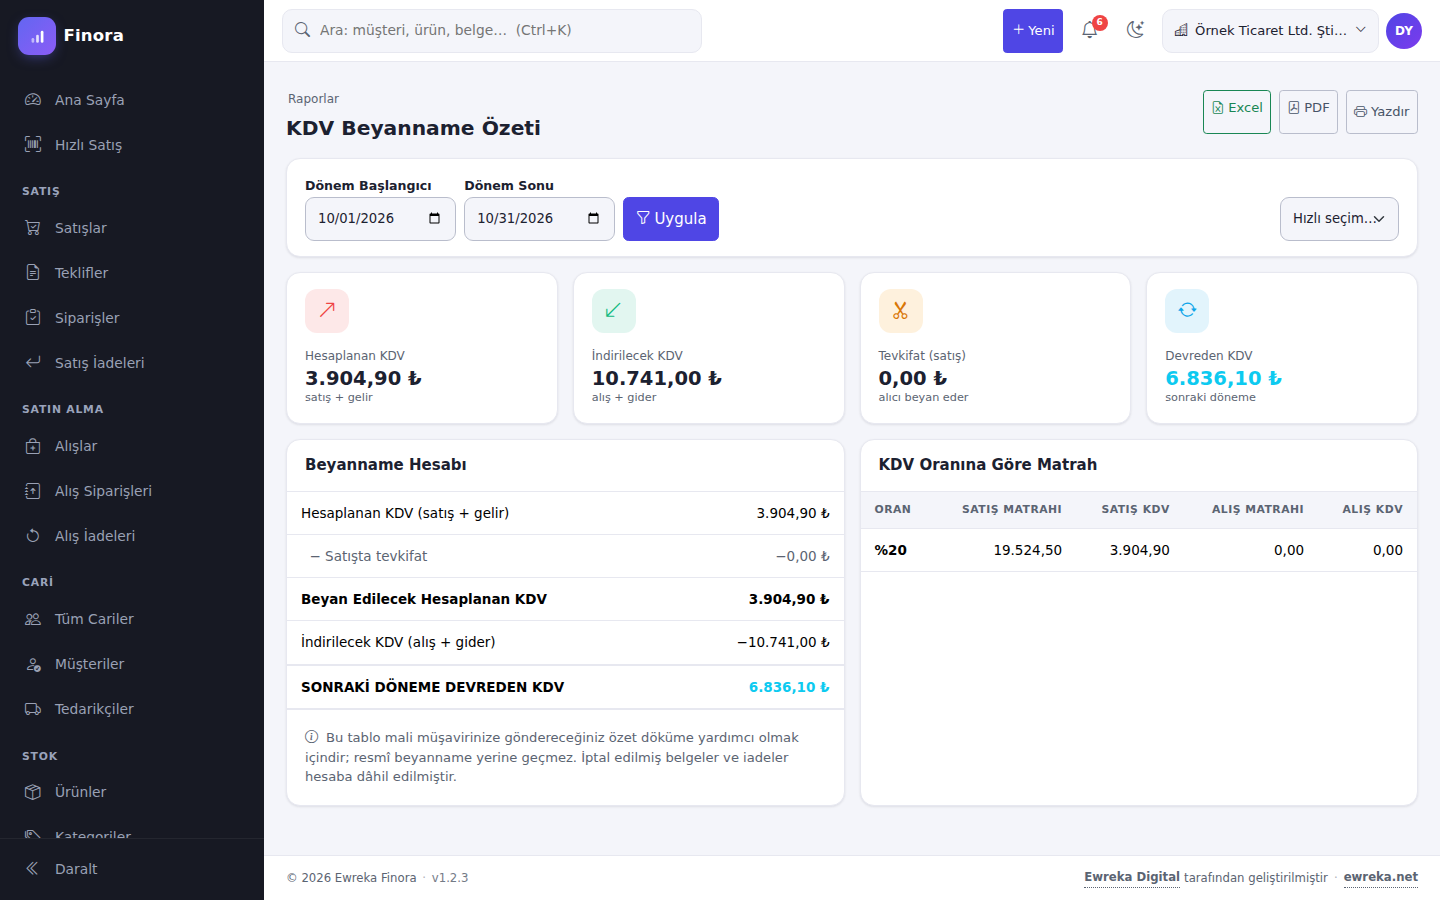1440x900 pixels.
Task: Click the info icon in the note
Action: (312, 737)
